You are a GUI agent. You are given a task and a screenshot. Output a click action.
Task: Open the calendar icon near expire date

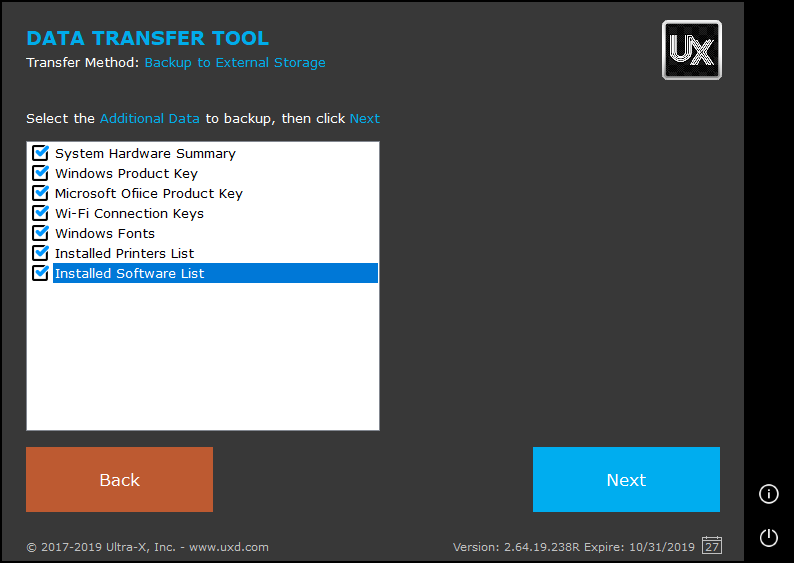pos(712,546)
